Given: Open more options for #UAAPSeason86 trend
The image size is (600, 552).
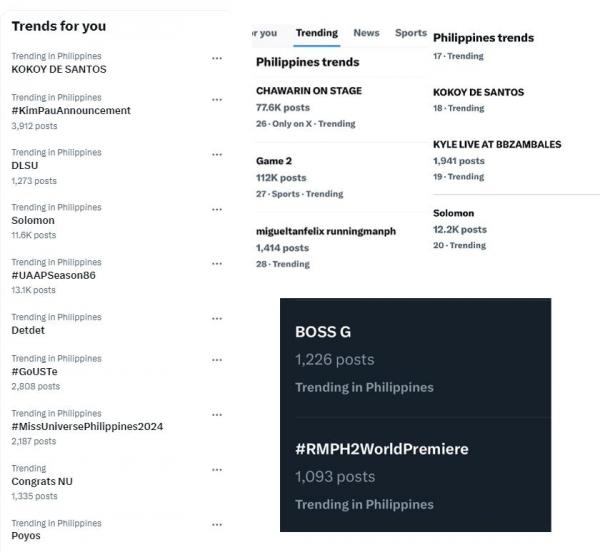Looking at the screenshot, I should pyautogui.click(x=217, y=263).
